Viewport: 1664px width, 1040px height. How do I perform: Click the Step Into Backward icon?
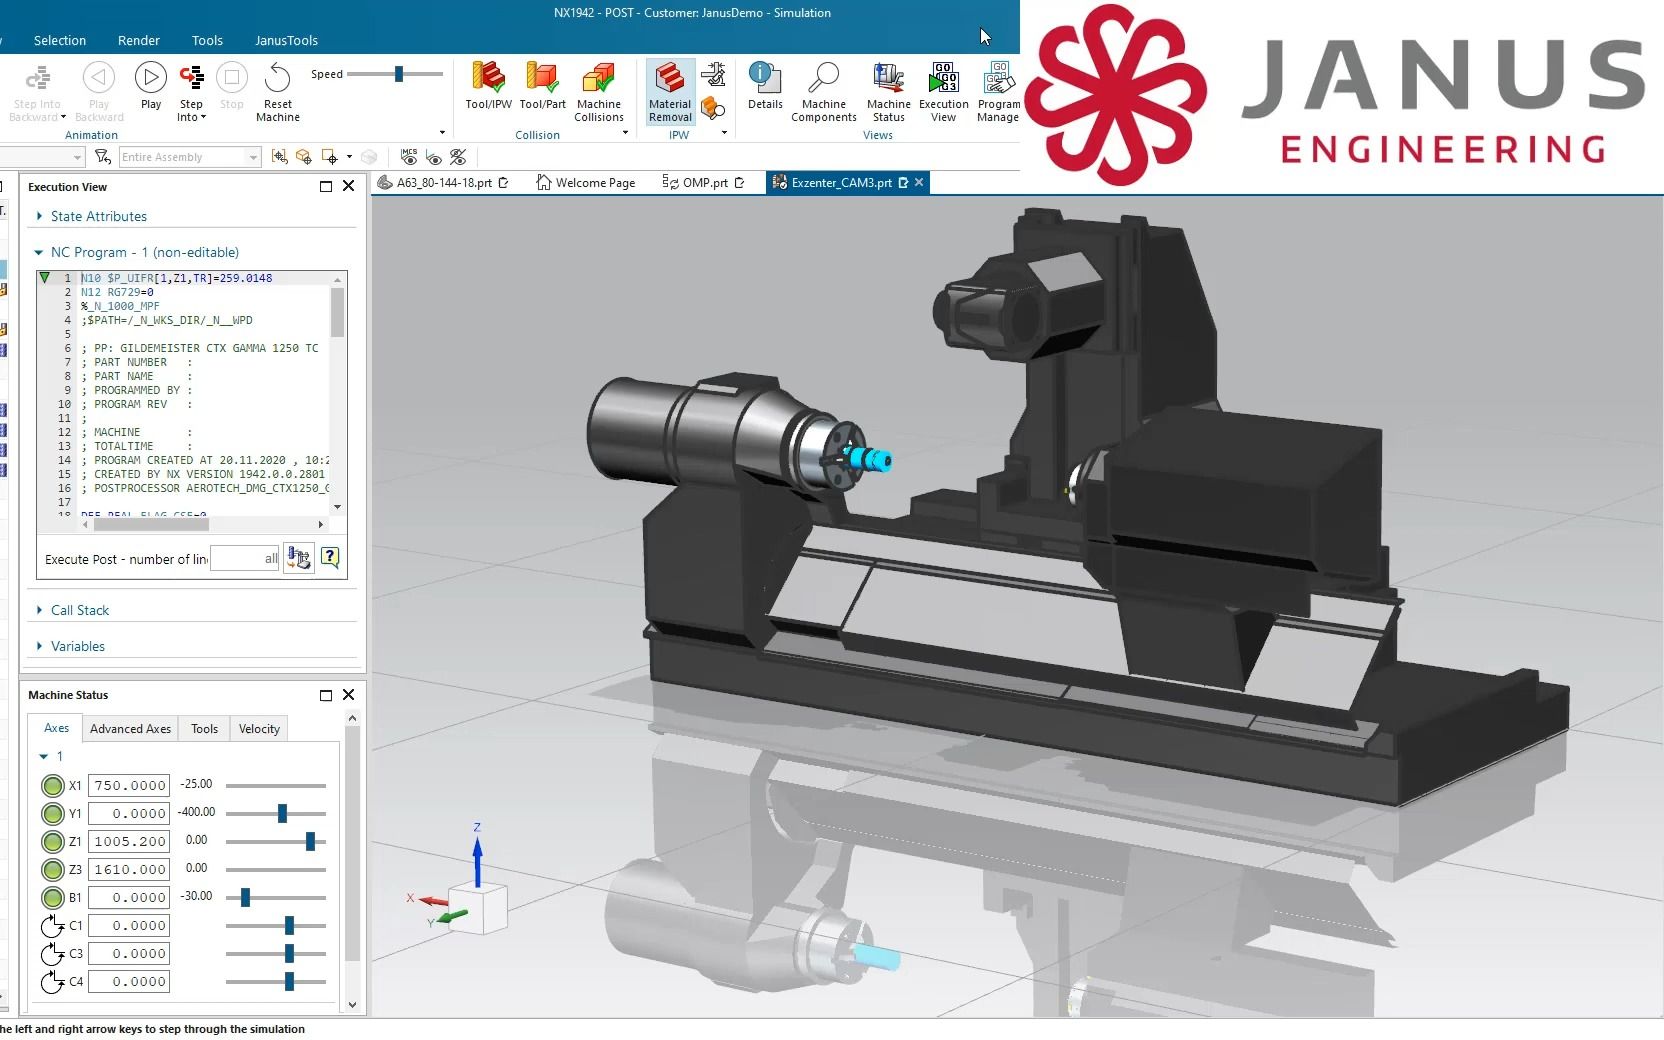tap(37, 78)
